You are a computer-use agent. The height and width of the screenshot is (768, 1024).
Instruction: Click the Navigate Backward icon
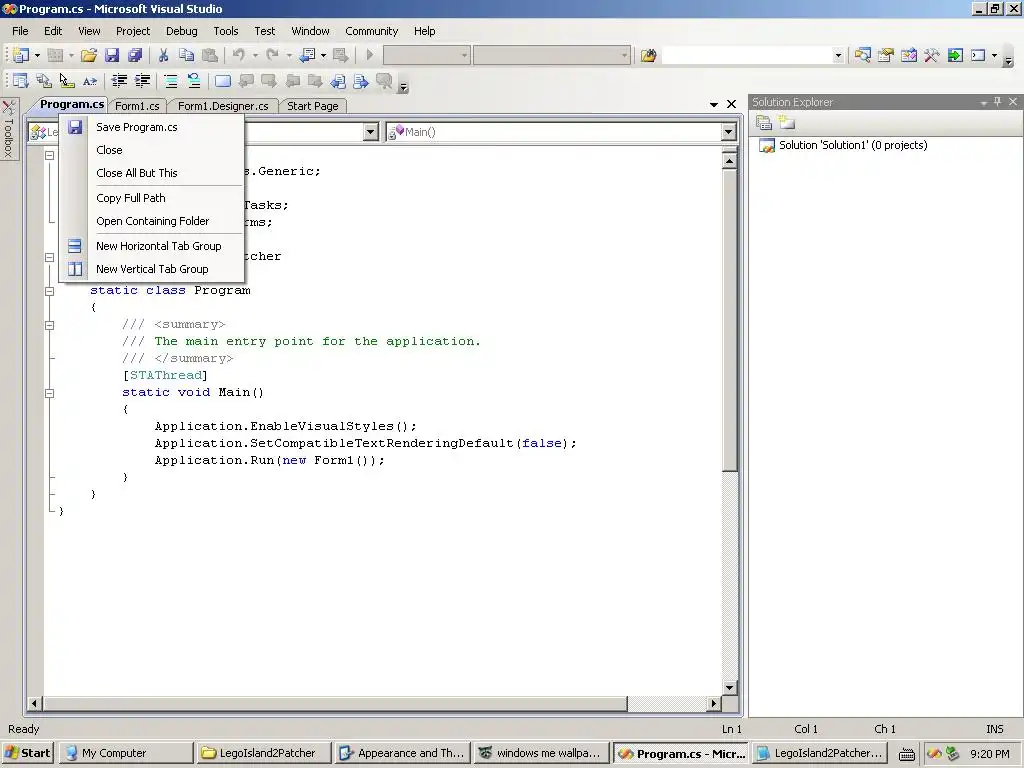(x=307, y=56)
